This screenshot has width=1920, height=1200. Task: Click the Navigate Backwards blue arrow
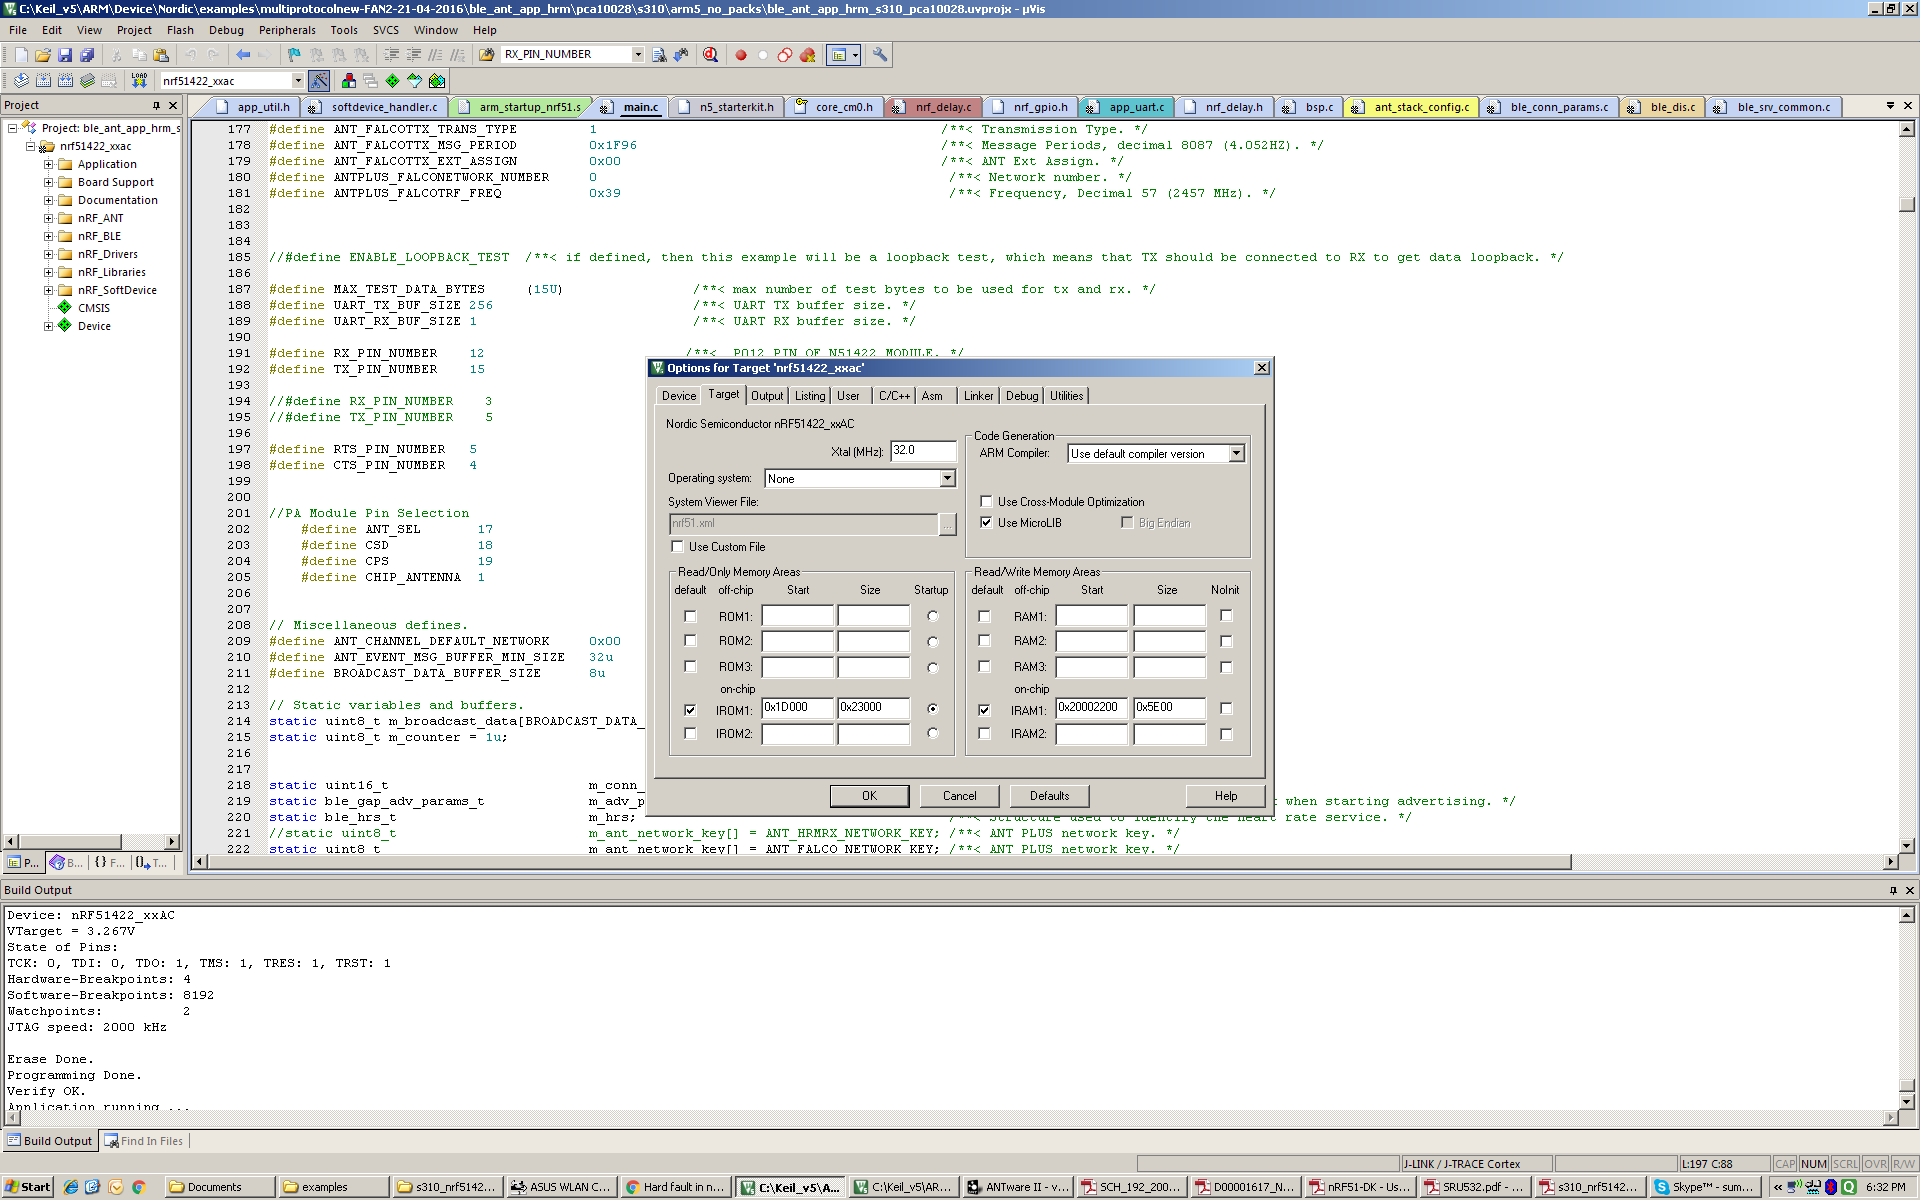243,55
